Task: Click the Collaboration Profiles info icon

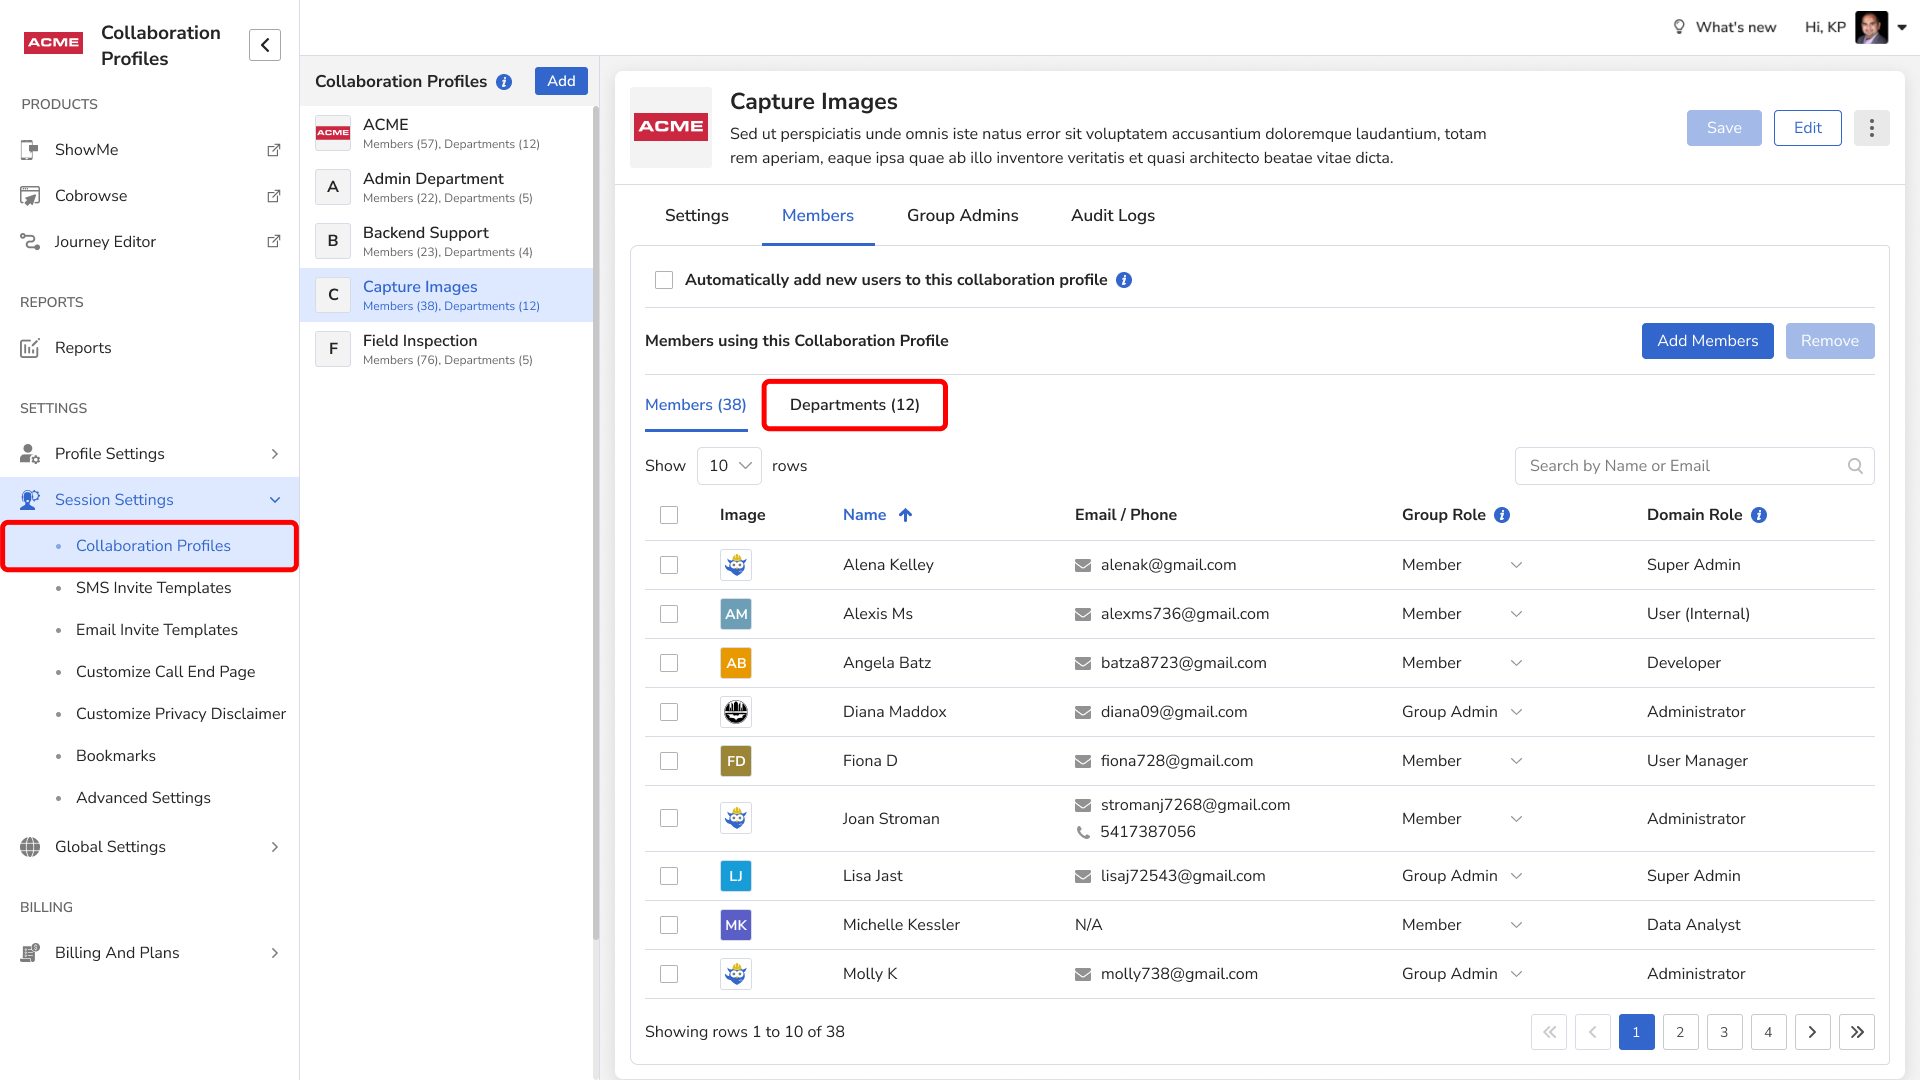Action: (504, 82)
